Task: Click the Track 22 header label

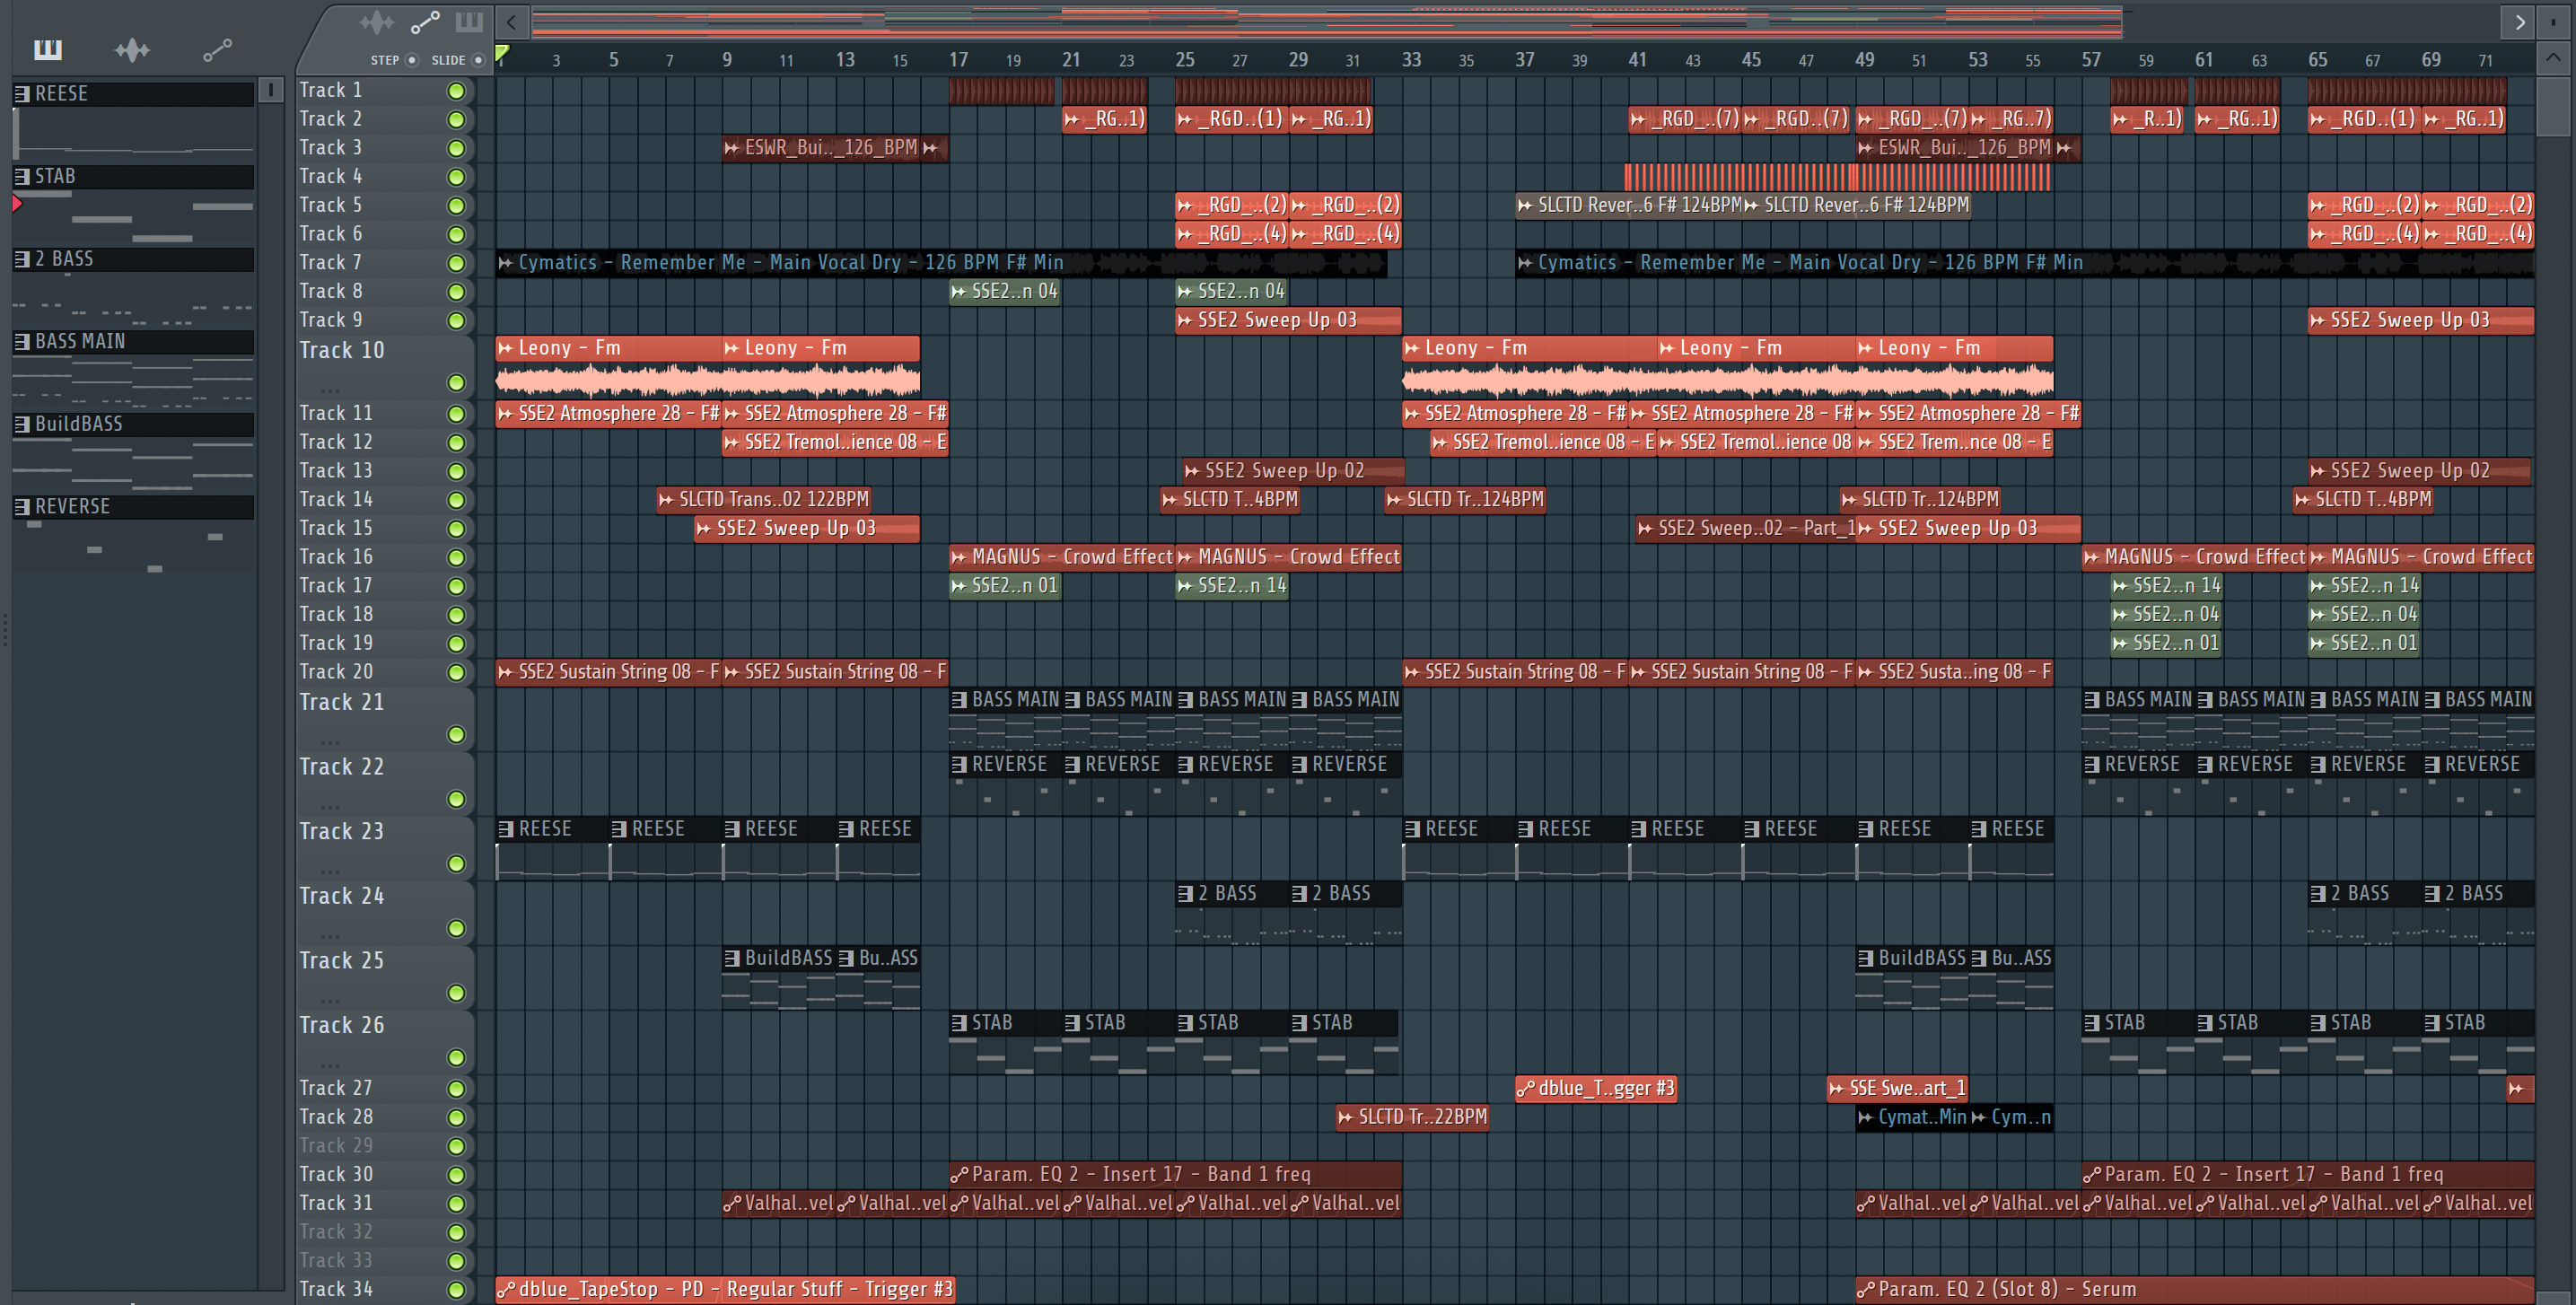Action: [x=341, y=767]
